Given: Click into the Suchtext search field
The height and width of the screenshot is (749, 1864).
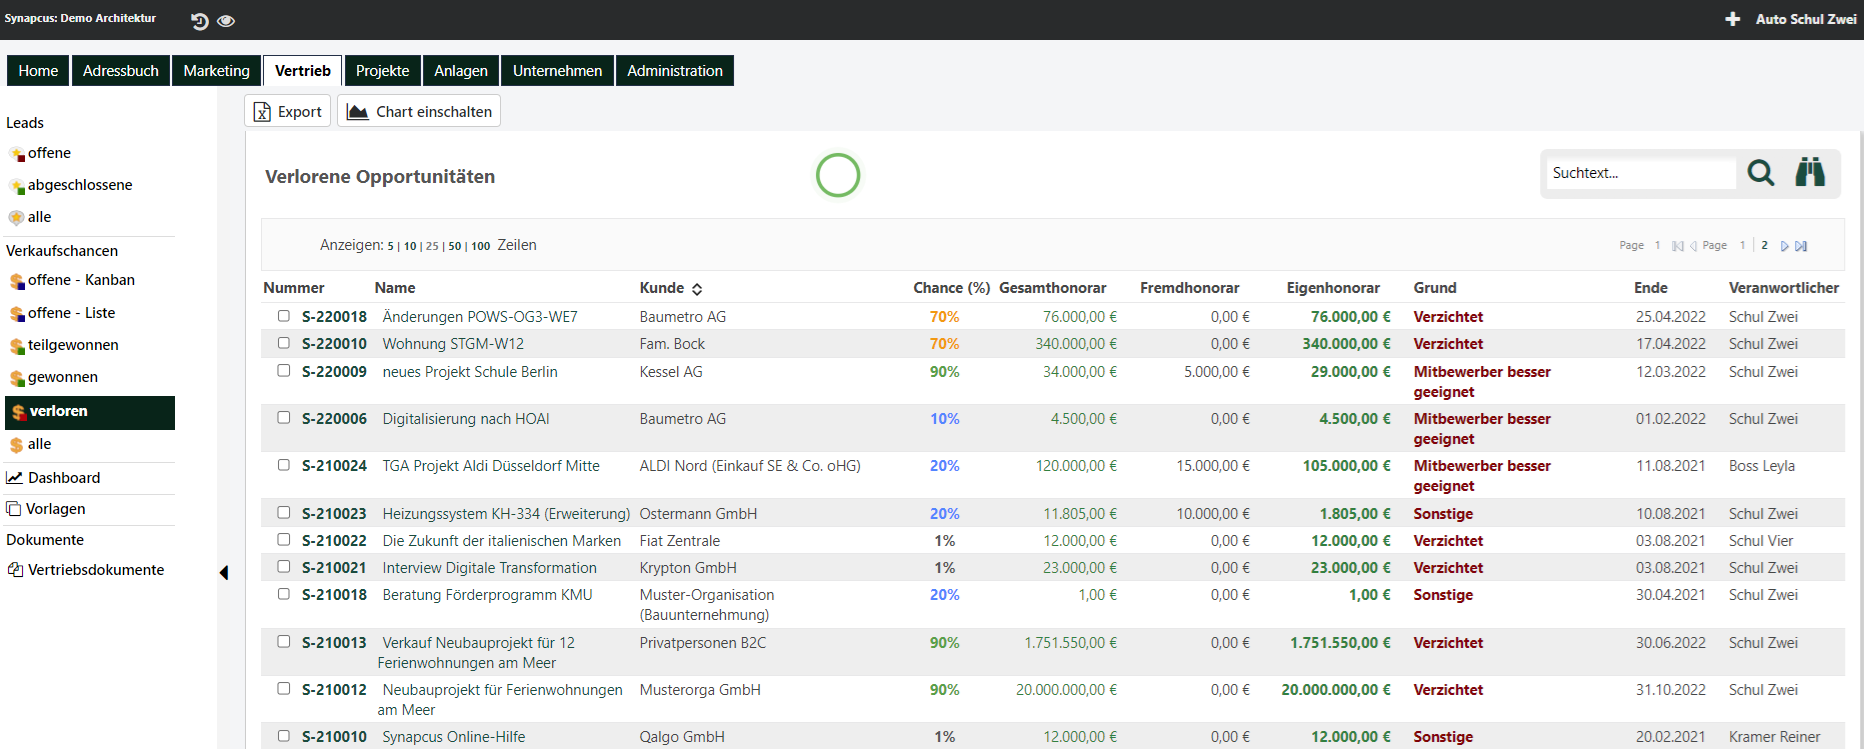Looking at the screenshot, I should pyautogui.click(x=1640, y=173).
